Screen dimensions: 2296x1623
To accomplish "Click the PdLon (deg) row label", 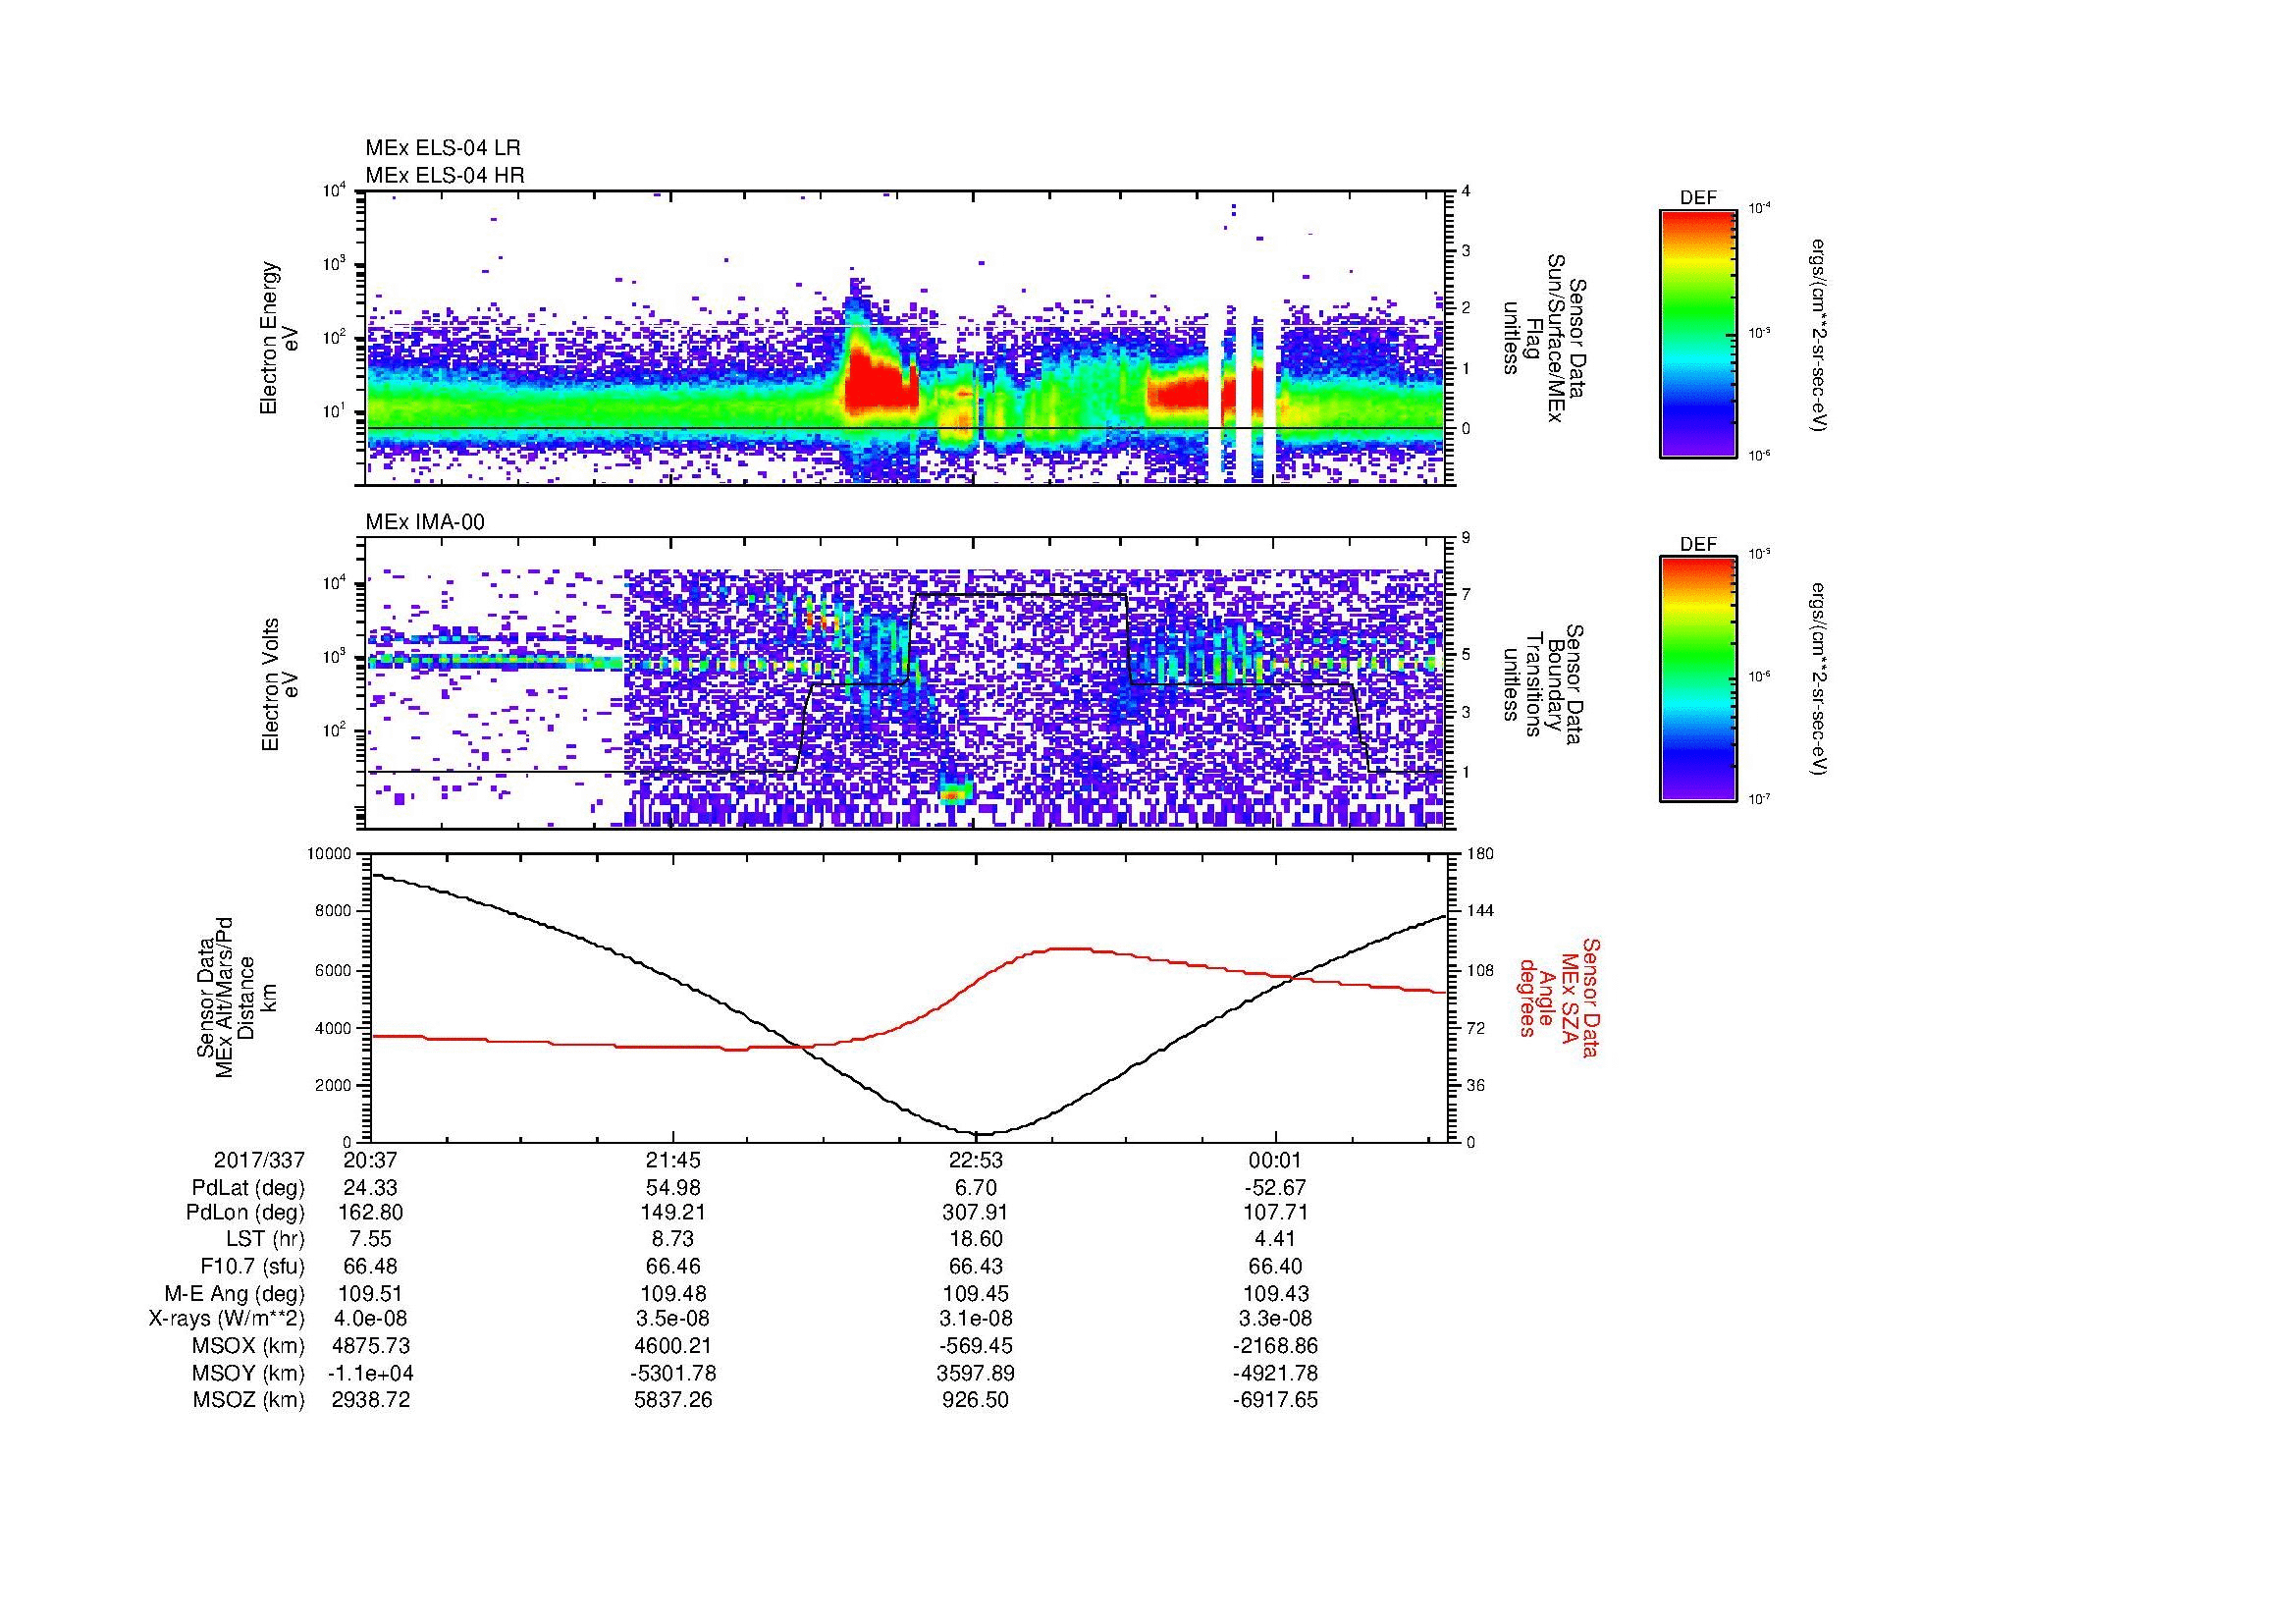I will [246, 1213].
